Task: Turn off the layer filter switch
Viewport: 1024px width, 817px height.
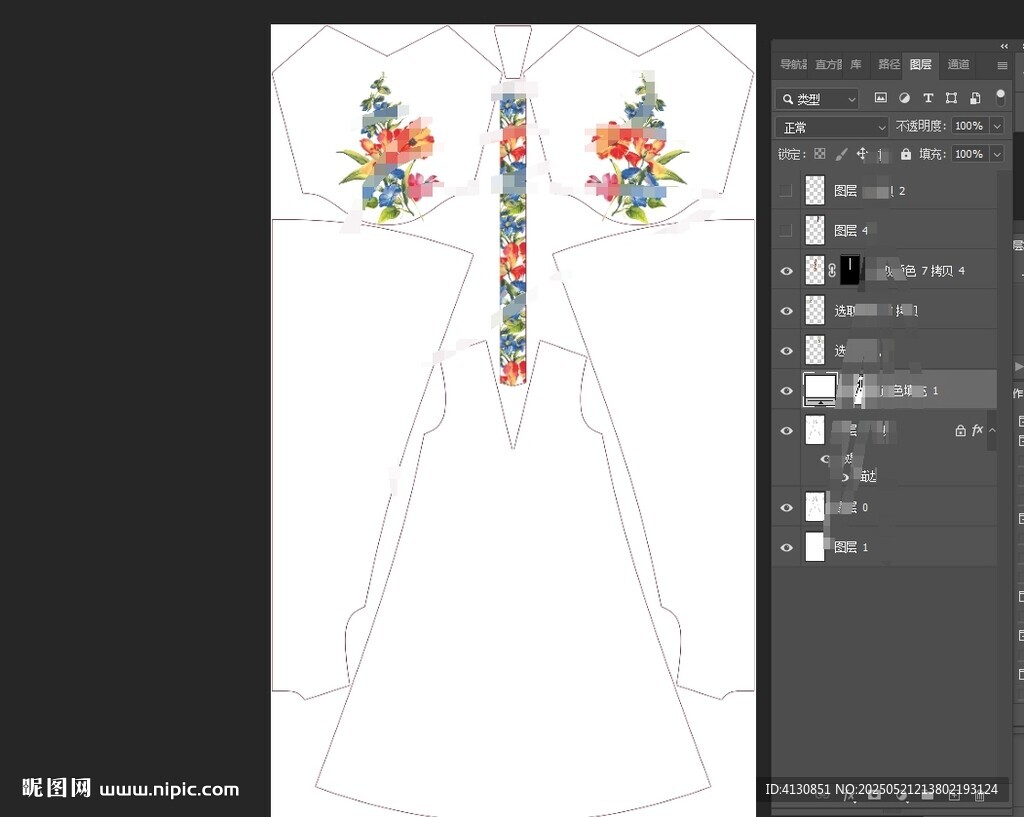Action: coord(1000,96)
